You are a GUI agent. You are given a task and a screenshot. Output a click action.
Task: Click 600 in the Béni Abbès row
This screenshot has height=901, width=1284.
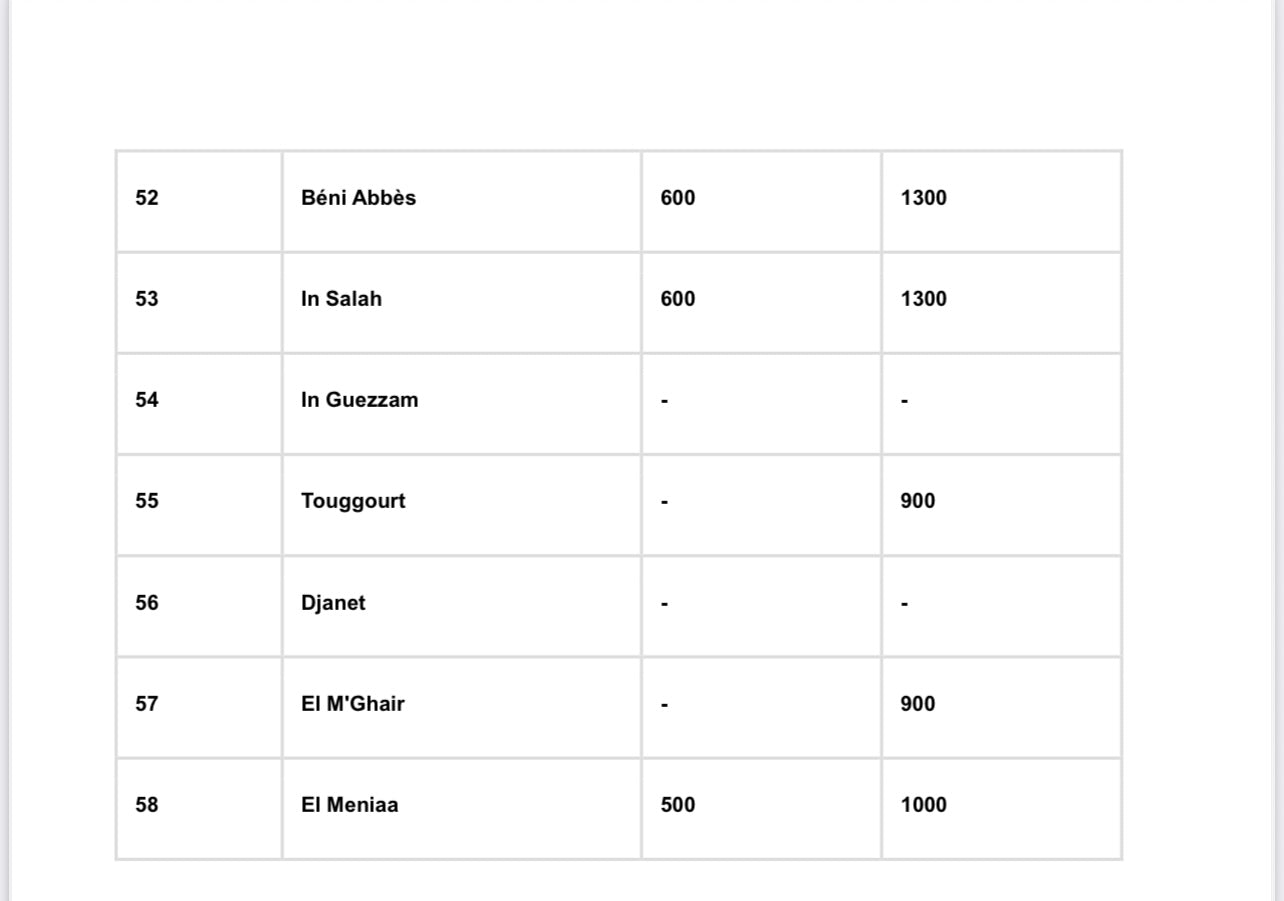click(x=678, y=198)
